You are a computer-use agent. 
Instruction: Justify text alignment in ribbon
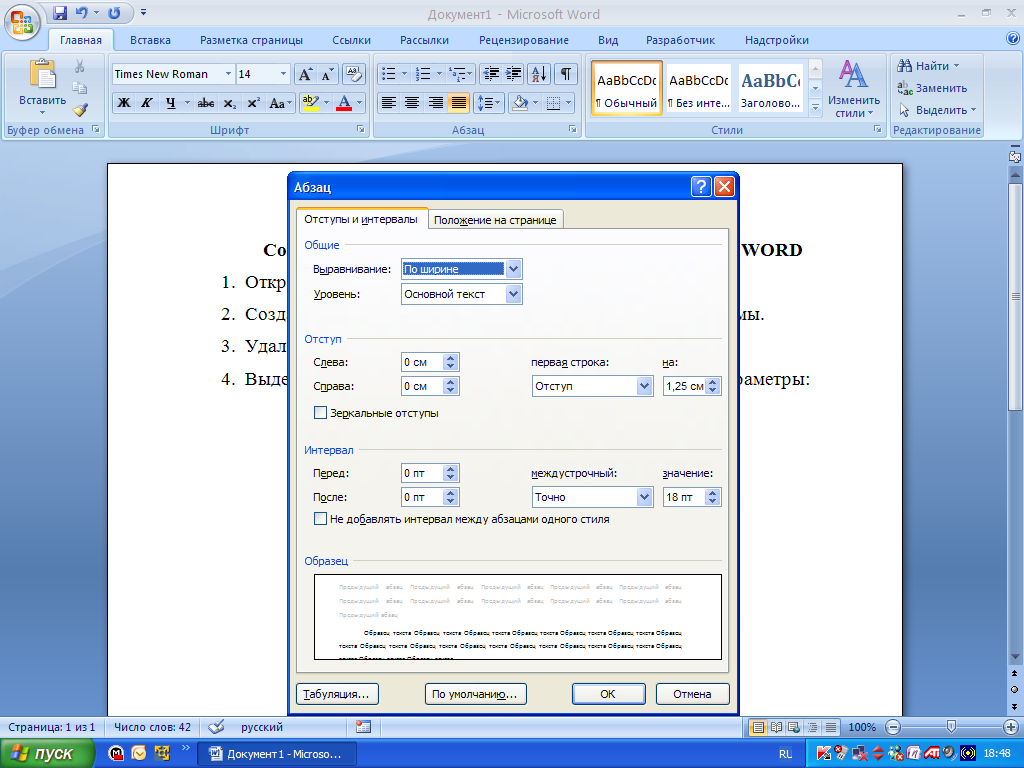tap(458, 103)
